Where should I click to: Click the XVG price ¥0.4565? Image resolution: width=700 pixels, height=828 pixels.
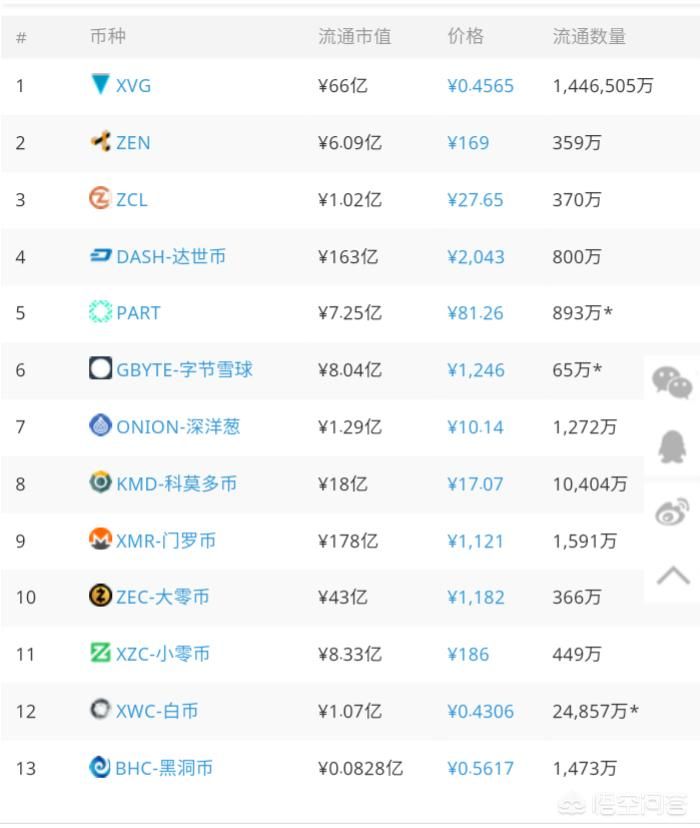tap(480, 86)
